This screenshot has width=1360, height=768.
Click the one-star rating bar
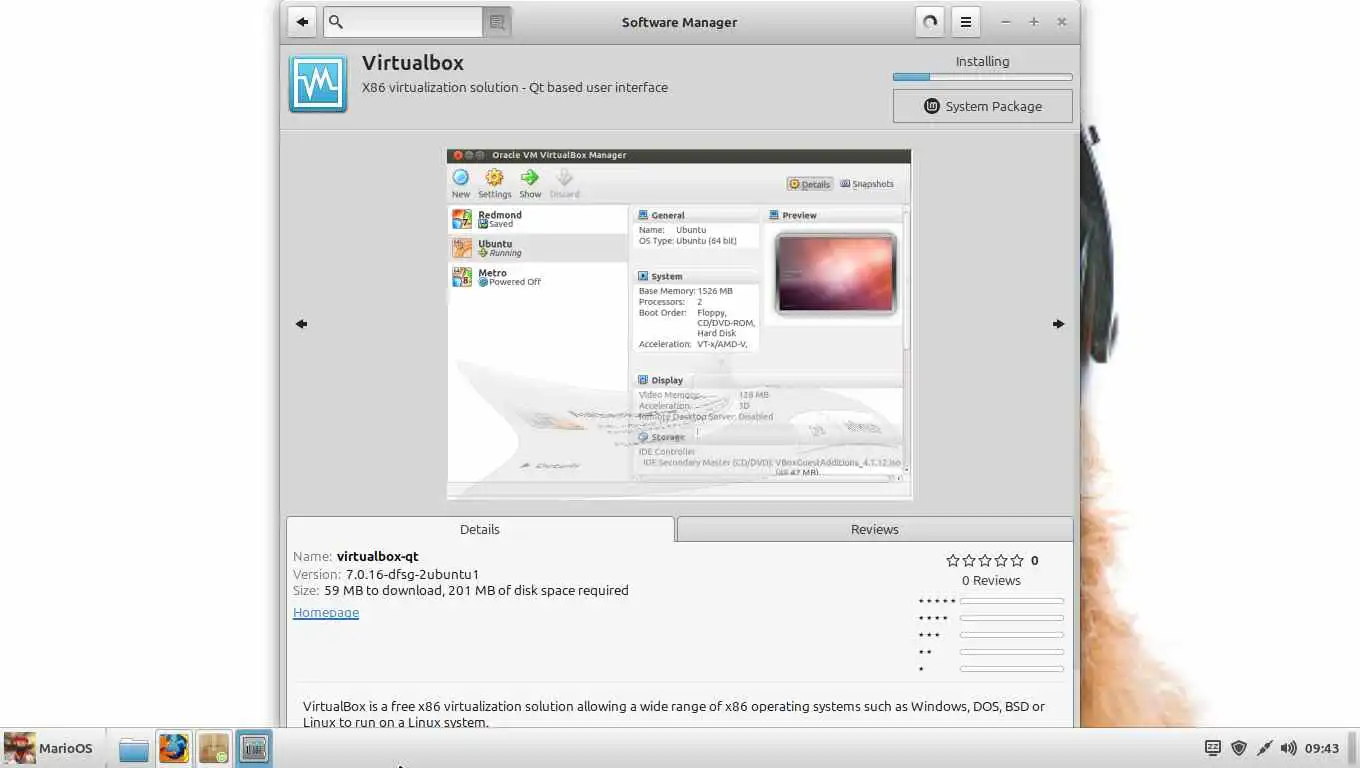(x=1011, y=669)
